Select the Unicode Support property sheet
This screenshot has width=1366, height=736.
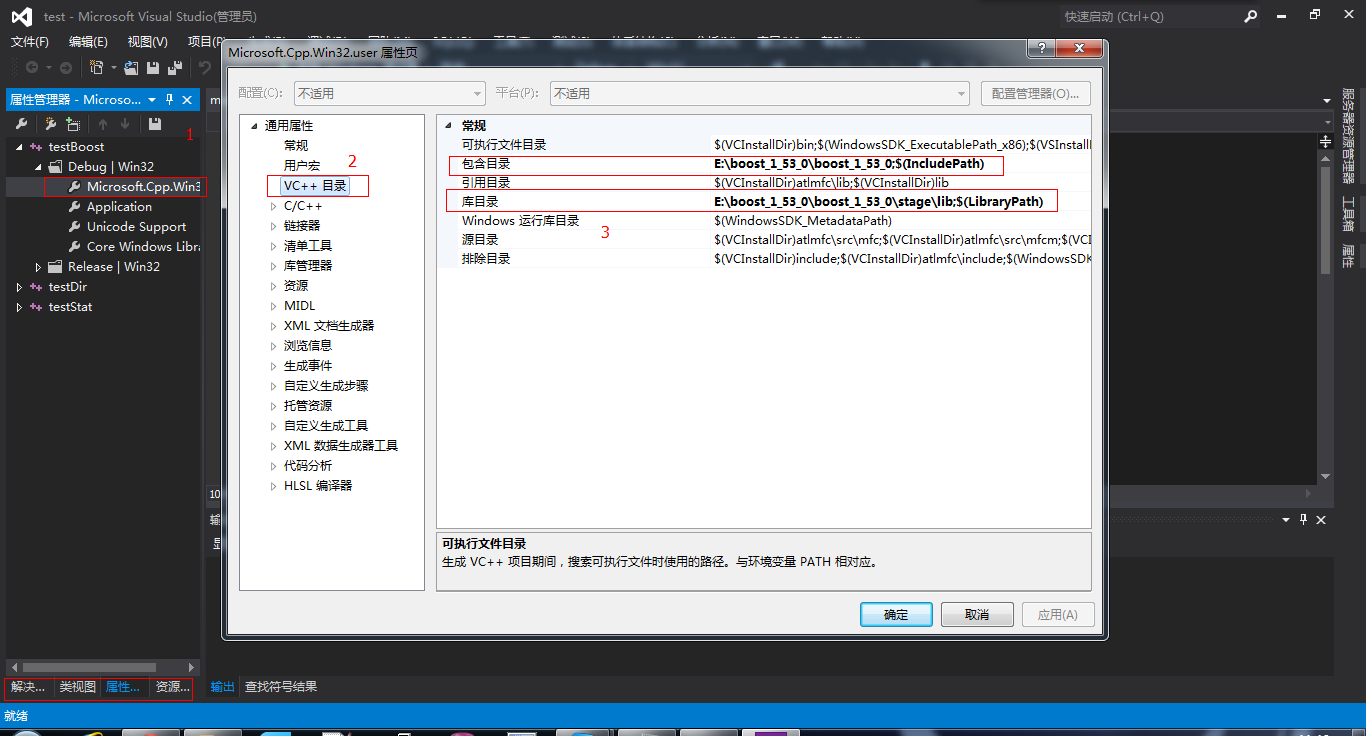click(136, 227)
